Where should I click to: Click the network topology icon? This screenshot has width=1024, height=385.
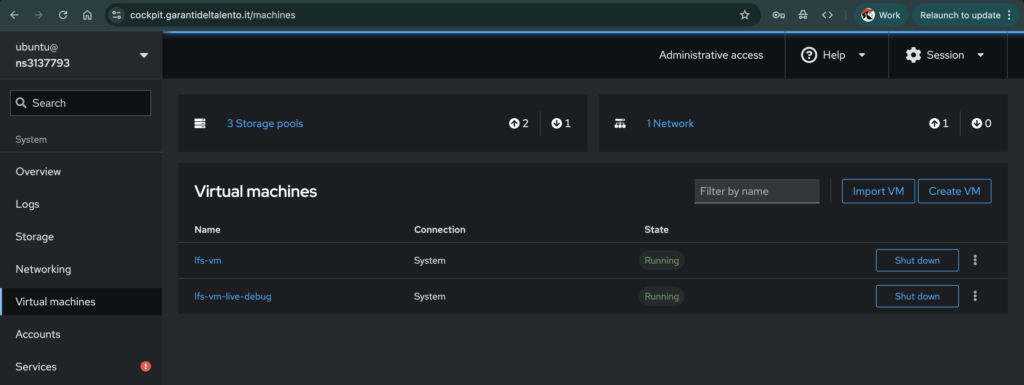pos(620,123)
